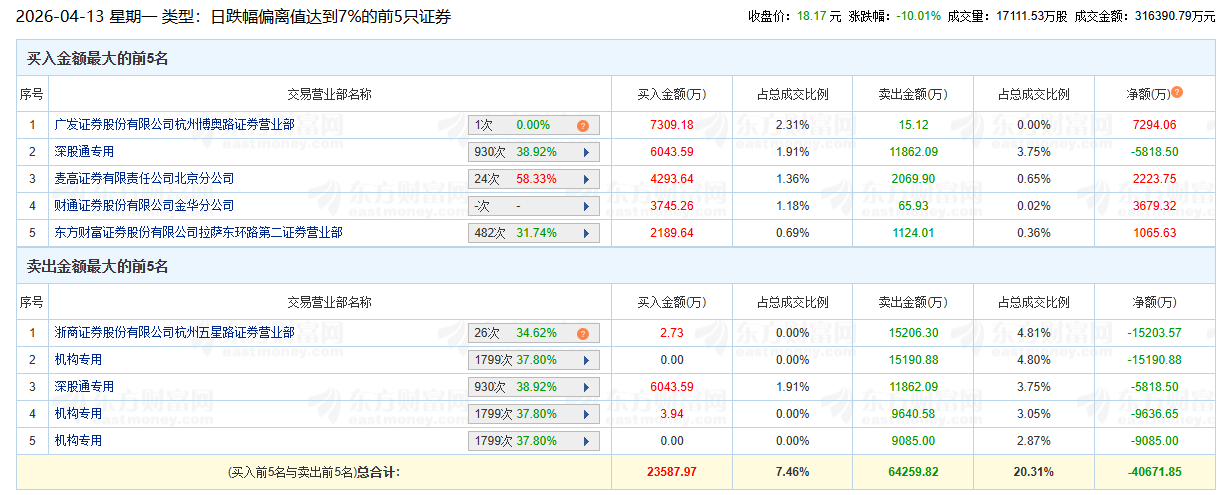The image size is (1224, 495).
Task: Click arrow icon for 深股通专用 in buy table
Action: pyautogui.click(x=584, y=152)
